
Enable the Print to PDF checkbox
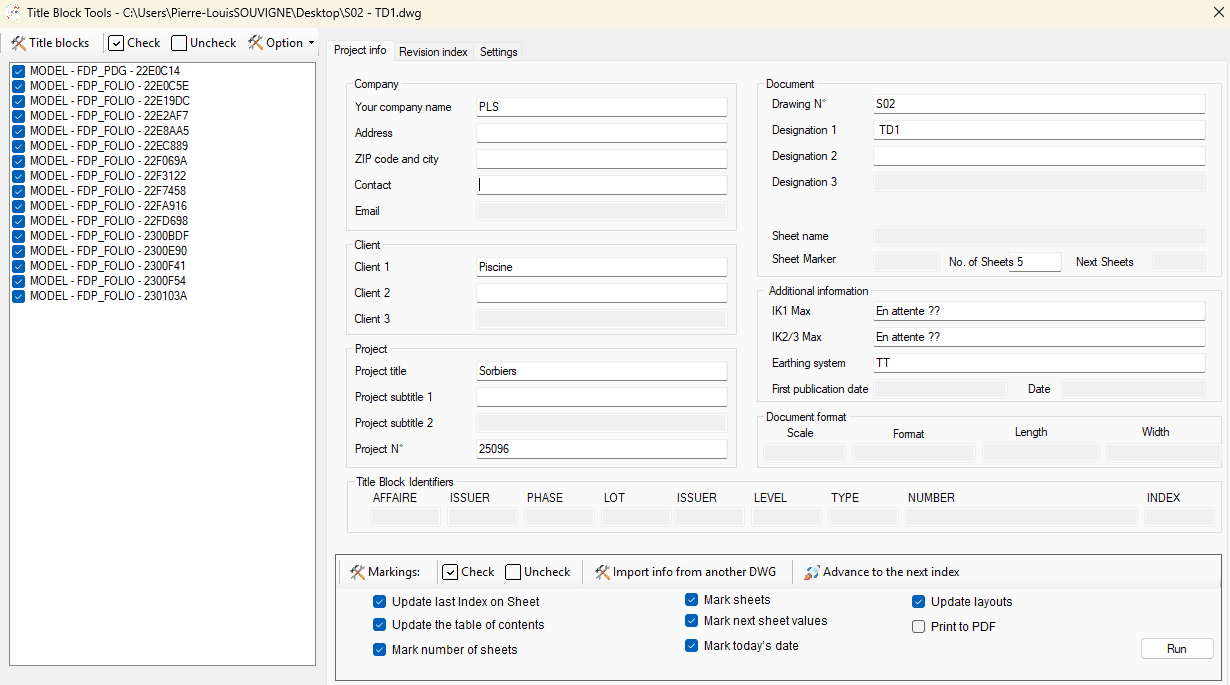pos(918,627)
